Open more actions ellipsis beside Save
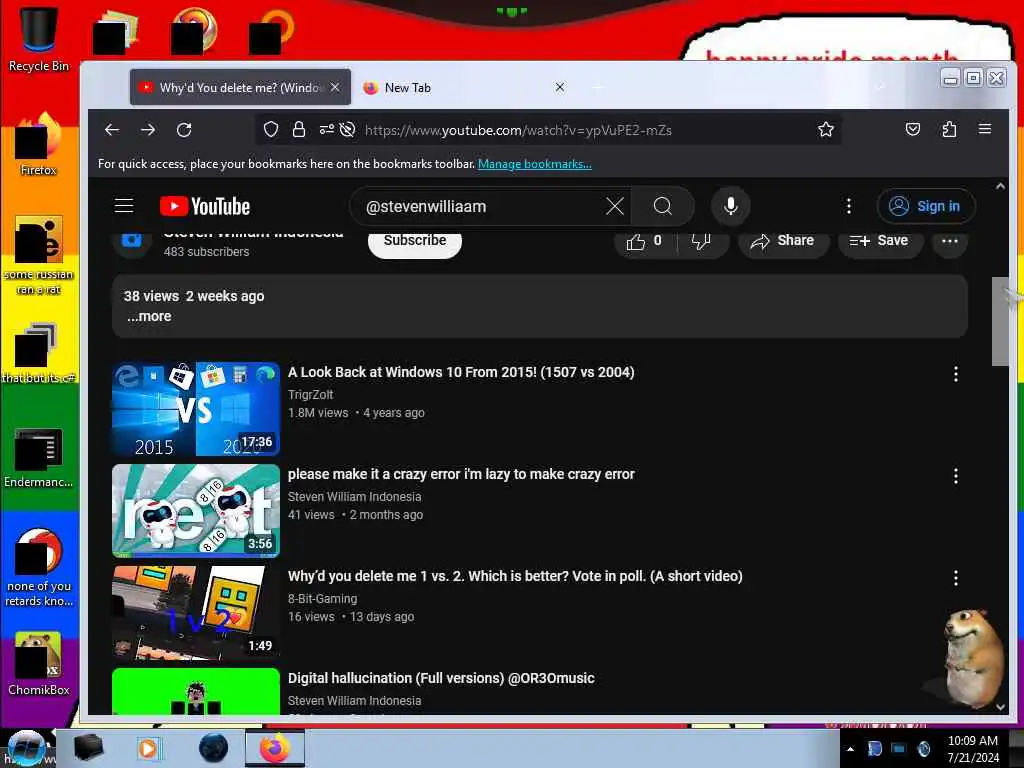This screenshot has height=768, width=1024. coord(950,241)
